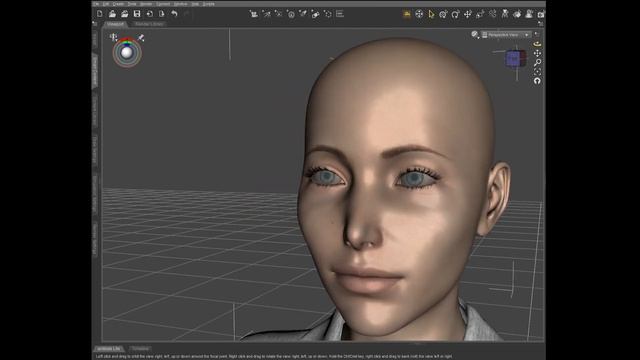Click the rainbow light sphere control
Screen dimensions: 640x360
127,53
